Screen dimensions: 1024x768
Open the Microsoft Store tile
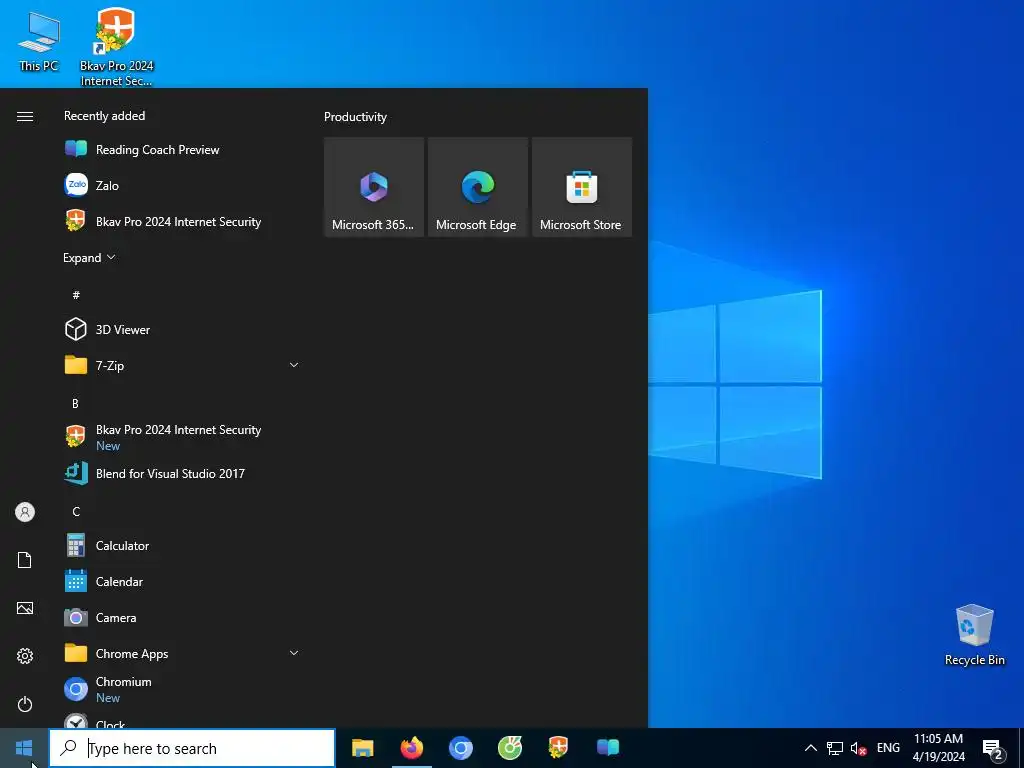(x=581, y=187)
